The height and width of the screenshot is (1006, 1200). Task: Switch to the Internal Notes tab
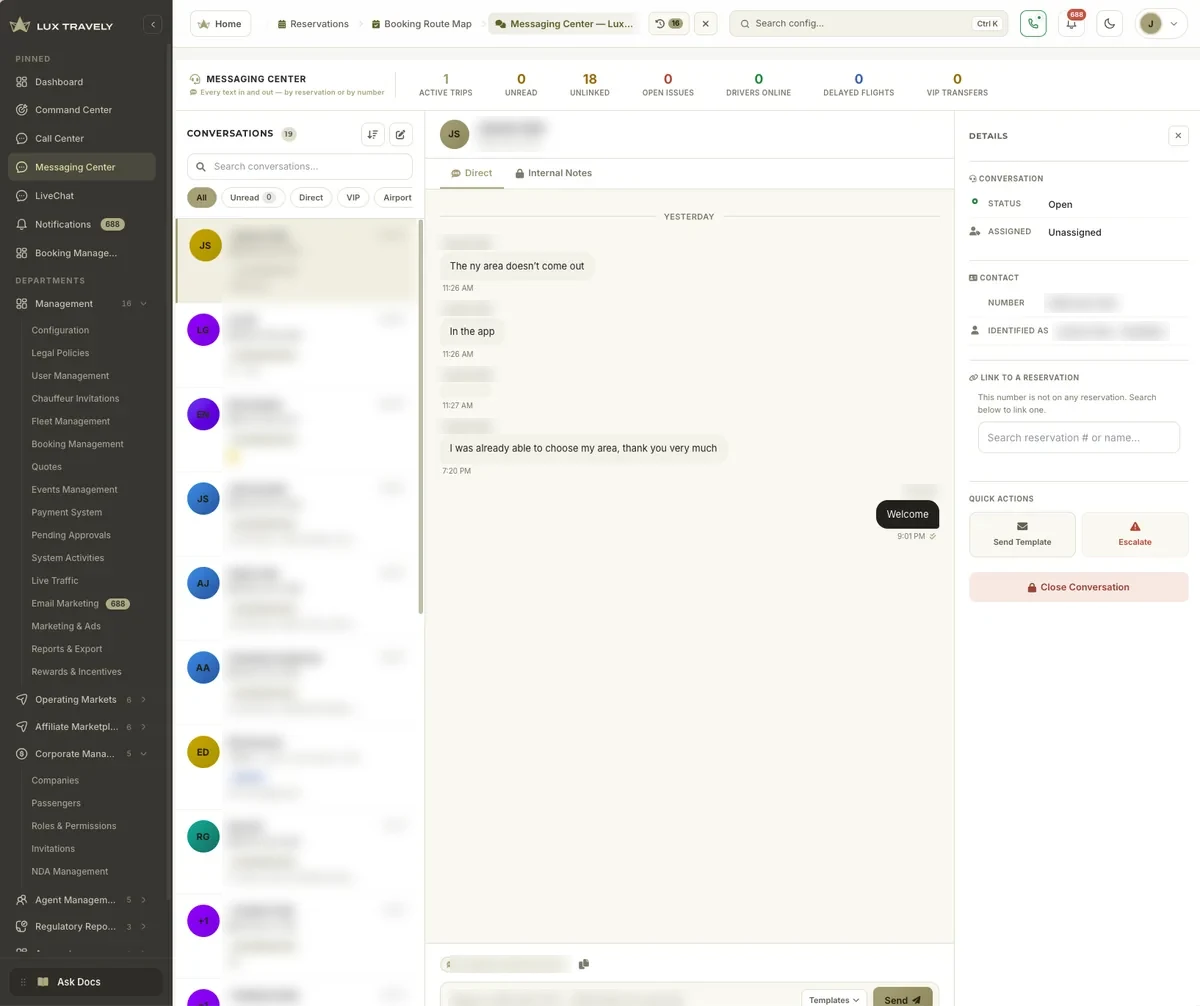pos(553,173)
